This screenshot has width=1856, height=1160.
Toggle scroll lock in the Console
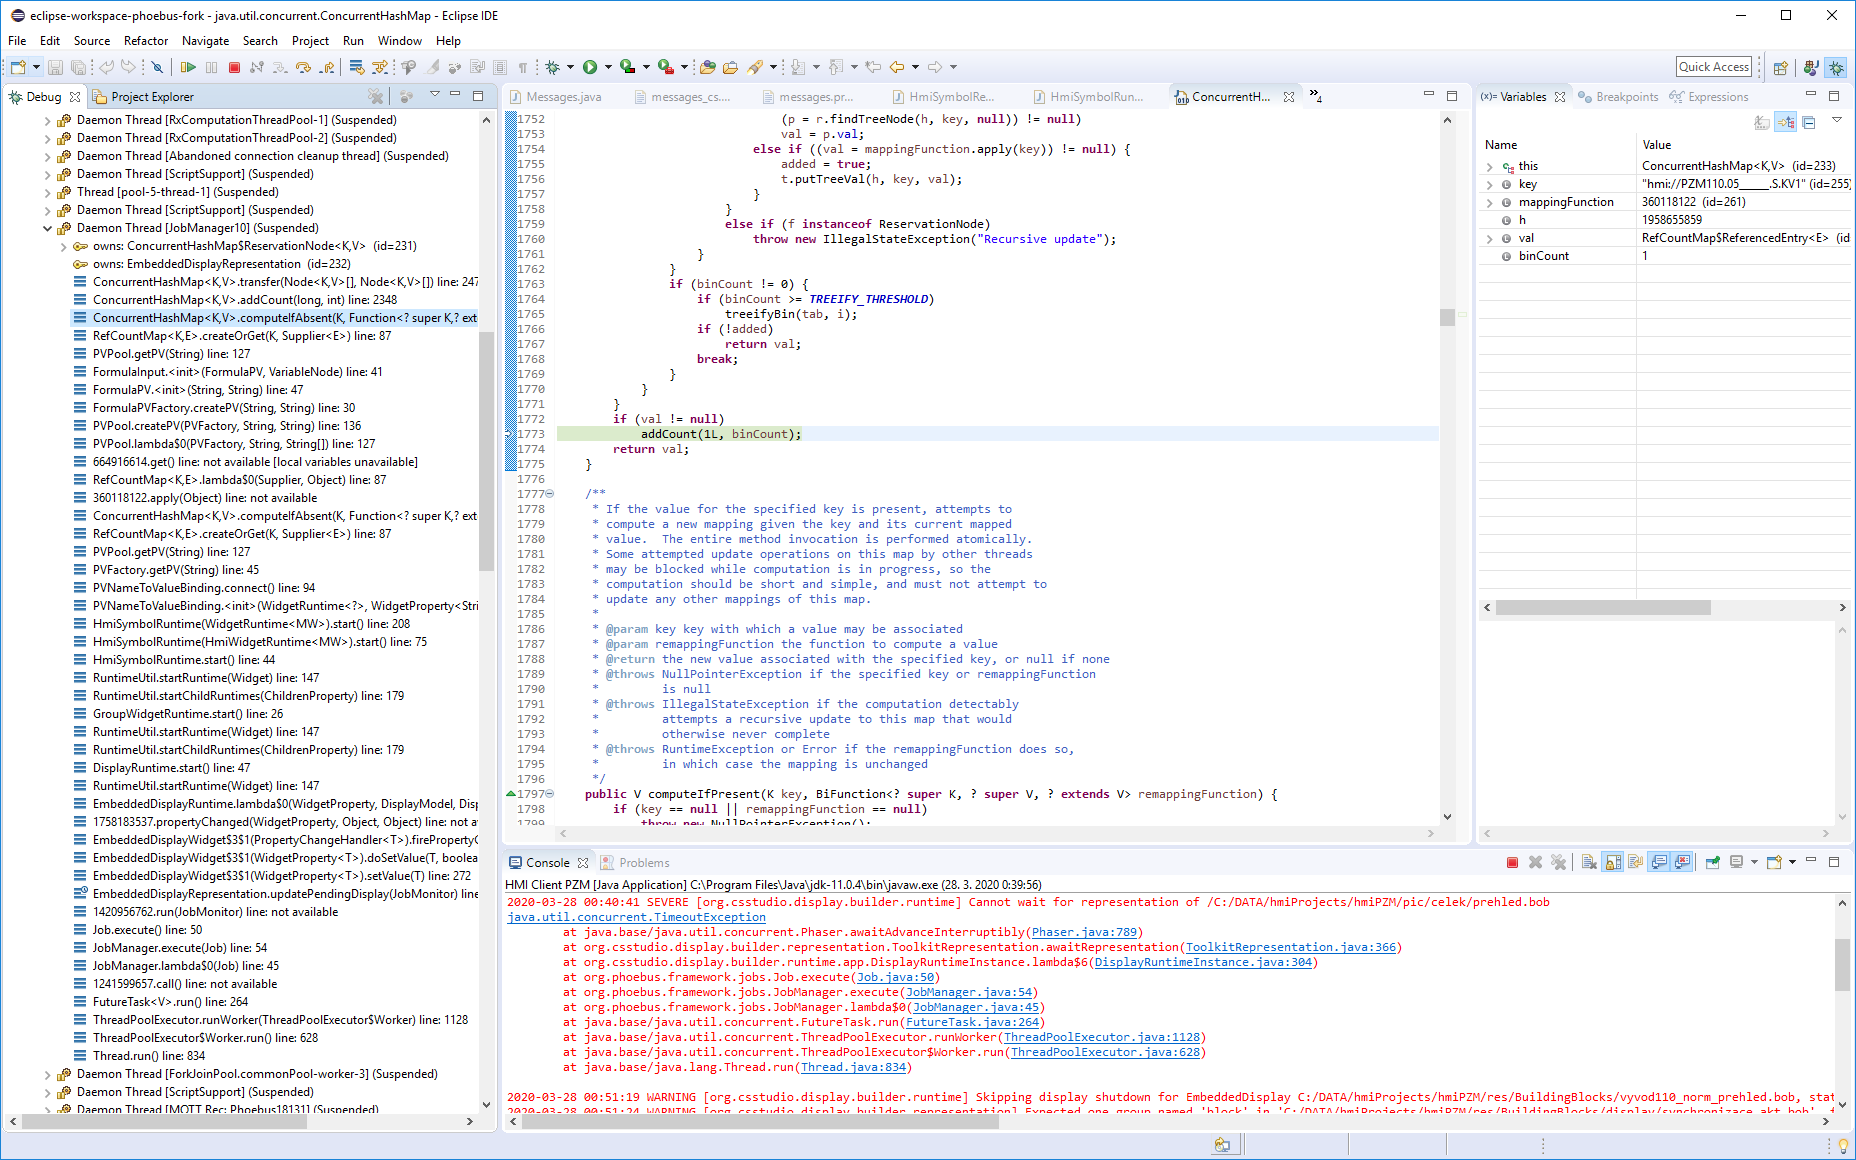pyautogui.click(x=1614, y=862)
